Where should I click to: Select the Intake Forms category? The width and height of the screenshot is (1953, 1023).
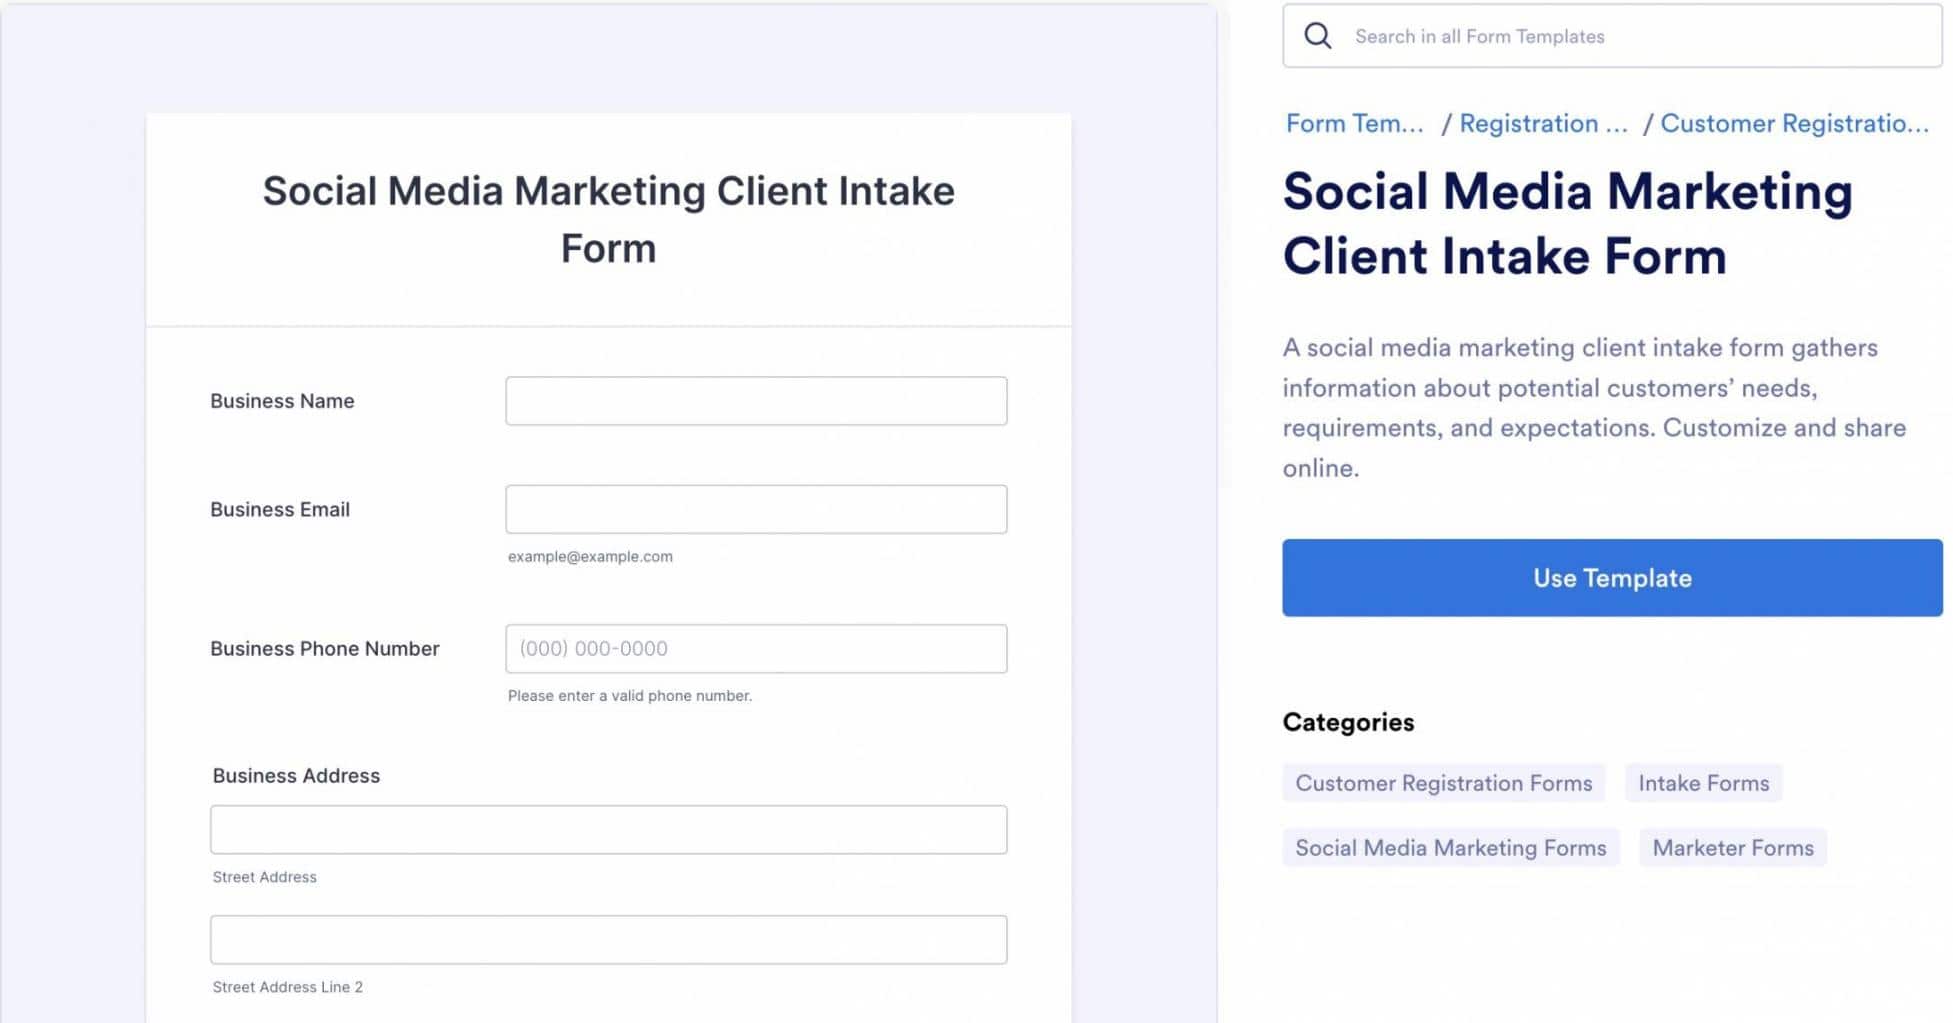pos(1703,783)
